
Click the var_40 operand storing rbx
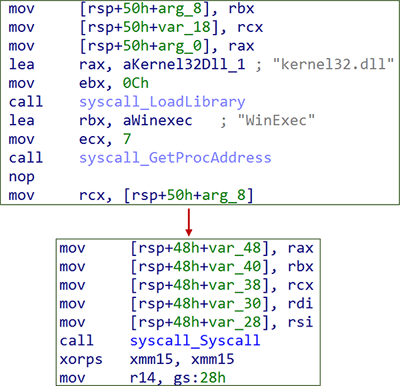235,267
